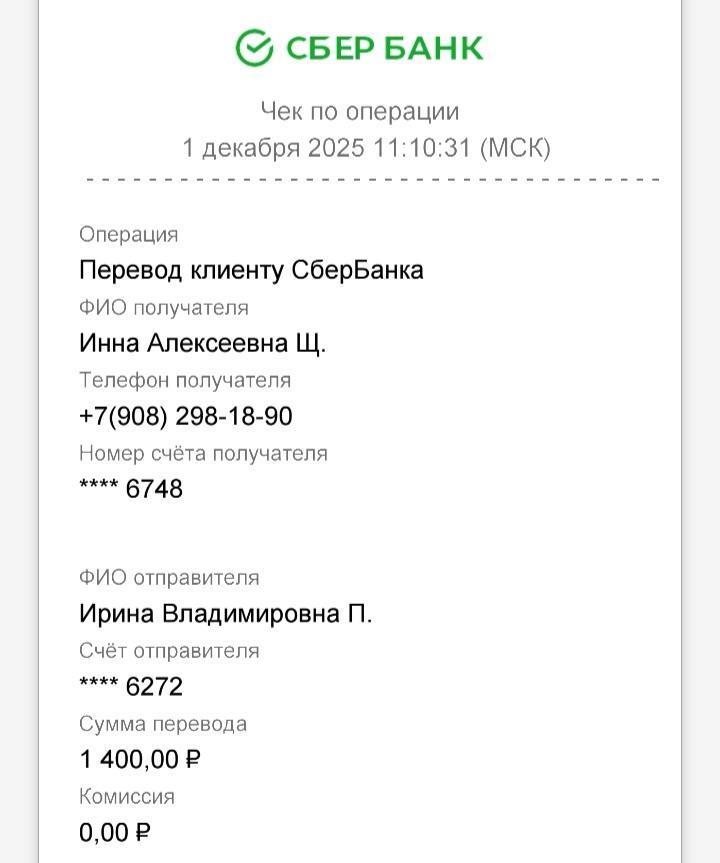Viewport: 720px width, 863px height.
Task: Click the "Чек по операции" title
Action: point(360,111)
